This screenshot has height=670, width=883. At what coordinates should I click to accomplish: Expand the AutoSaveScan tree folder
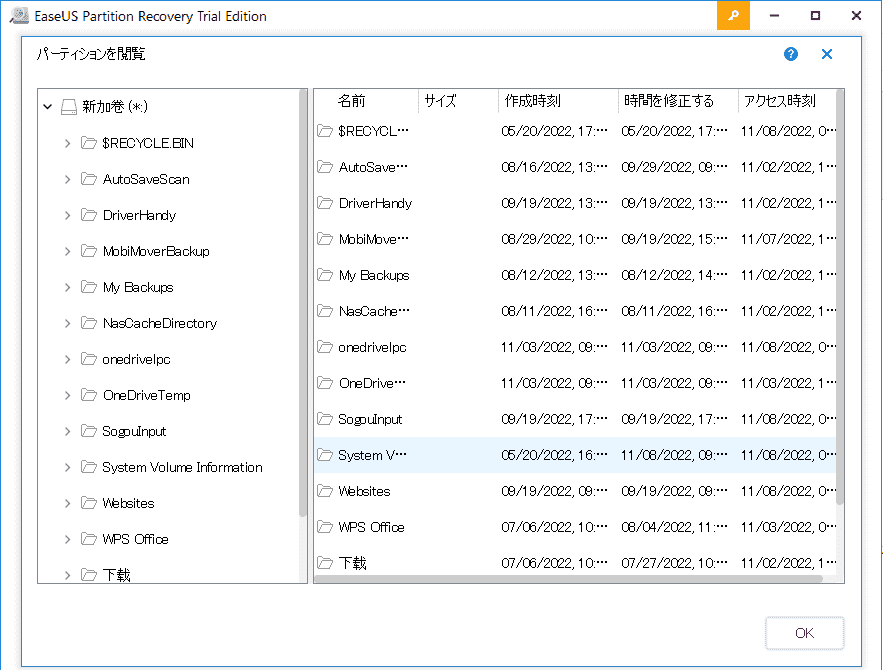click(67, 179)
